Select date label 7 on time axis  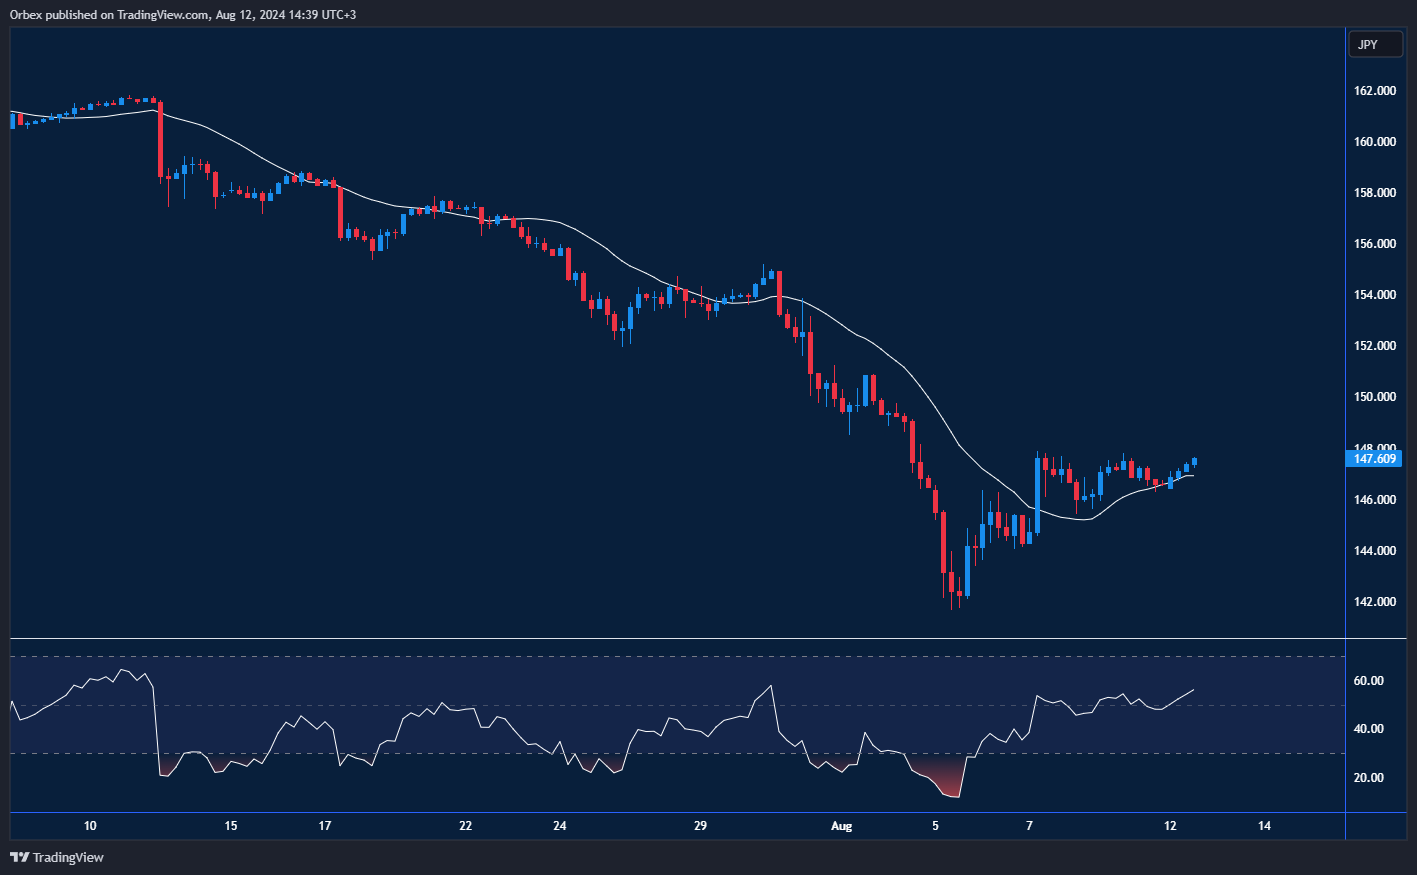pyautogui.click(x=1029, y=826)
